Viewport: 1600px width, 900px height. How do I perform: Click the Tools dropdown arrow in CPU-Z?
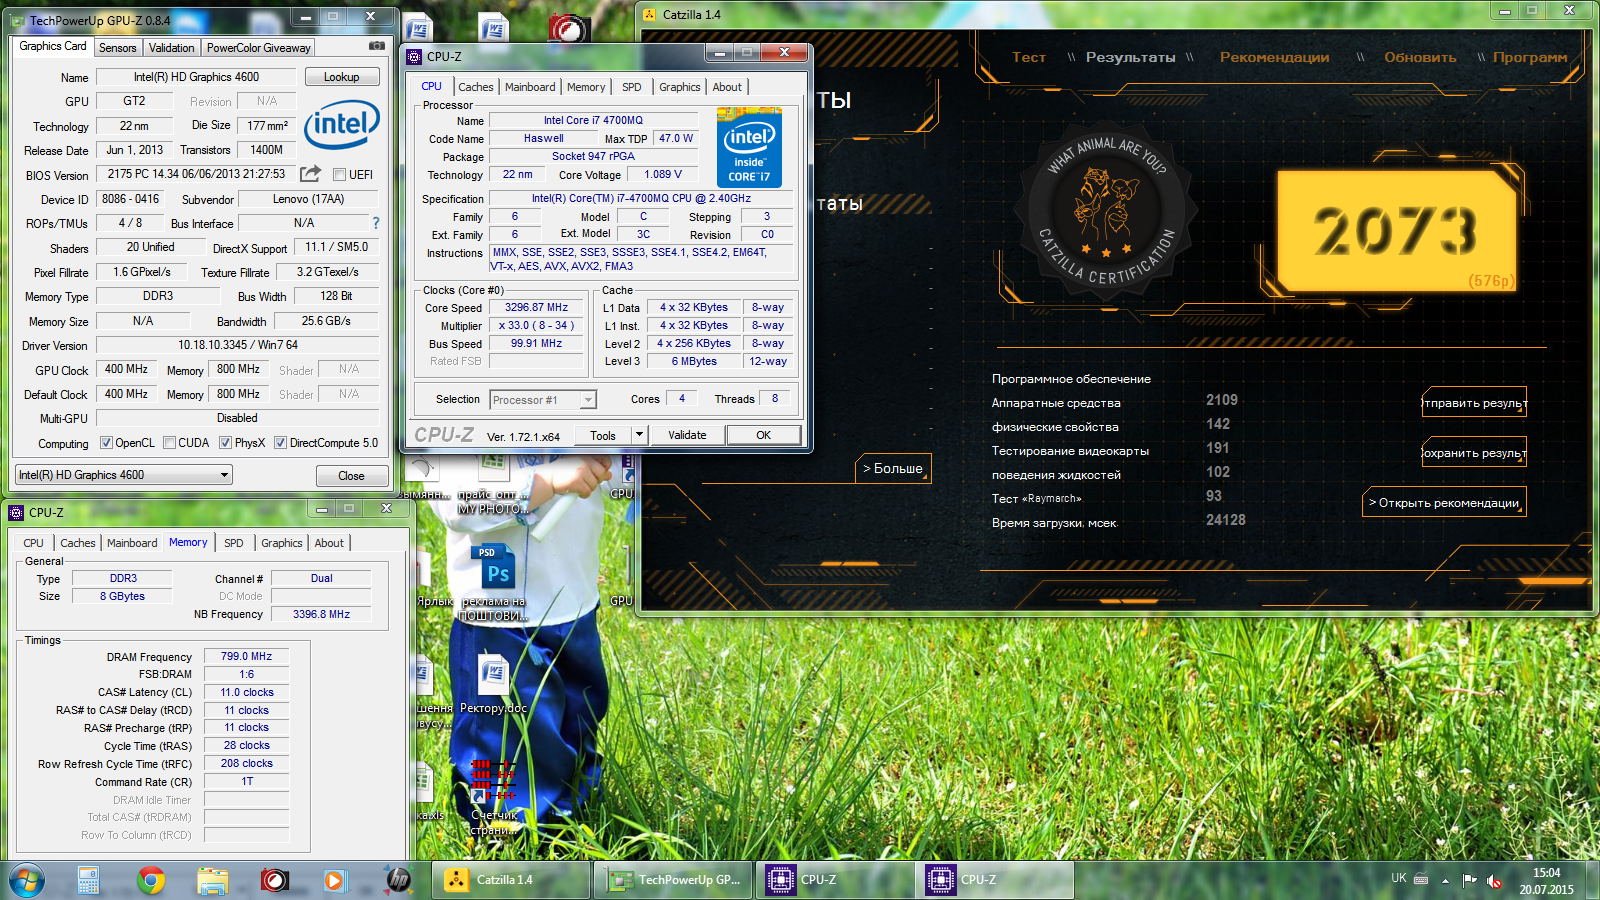(x=639, y=435)
